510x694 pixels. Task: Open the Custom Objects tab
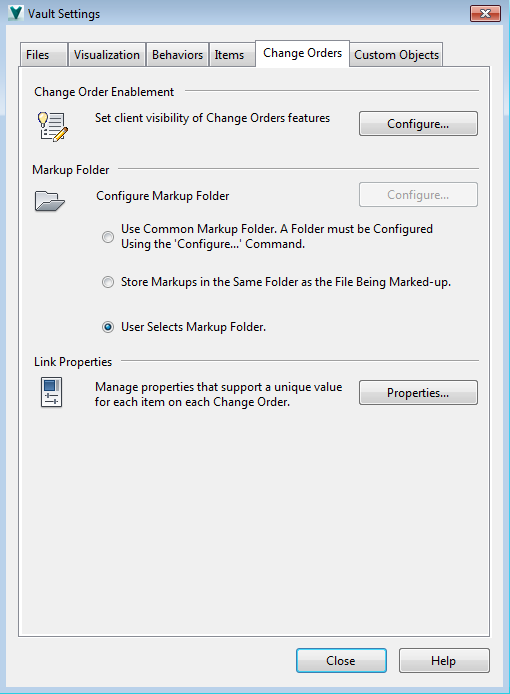point(396,55)
